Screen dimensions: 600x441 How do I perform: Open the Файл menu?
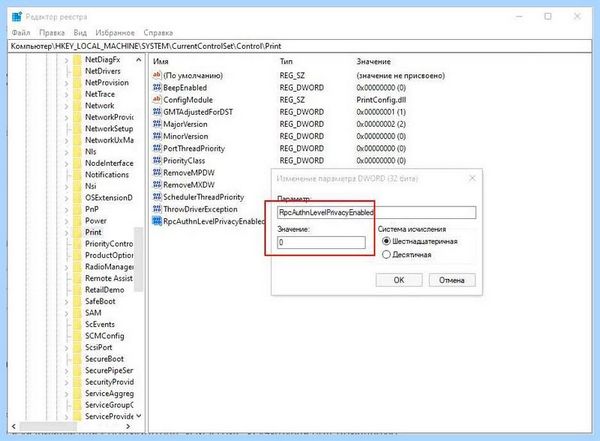tap(21, 33)
